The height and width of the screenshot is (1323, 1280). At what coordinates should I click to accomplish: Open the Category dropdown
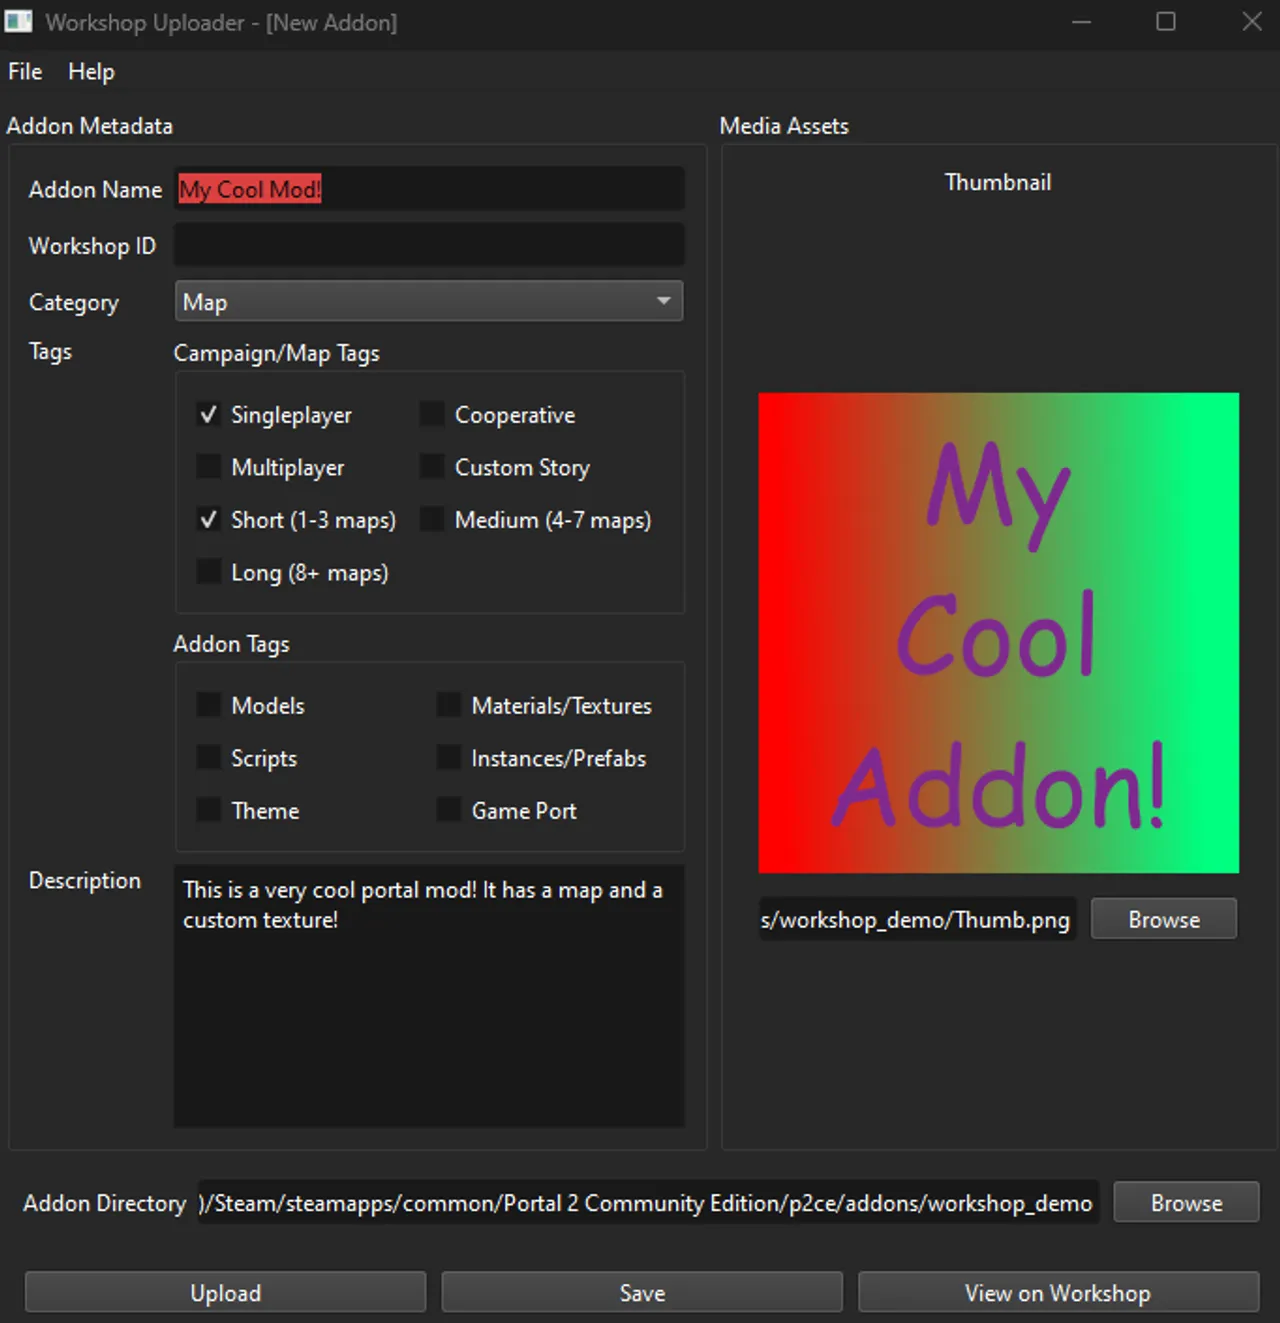(x=428, y=301)
